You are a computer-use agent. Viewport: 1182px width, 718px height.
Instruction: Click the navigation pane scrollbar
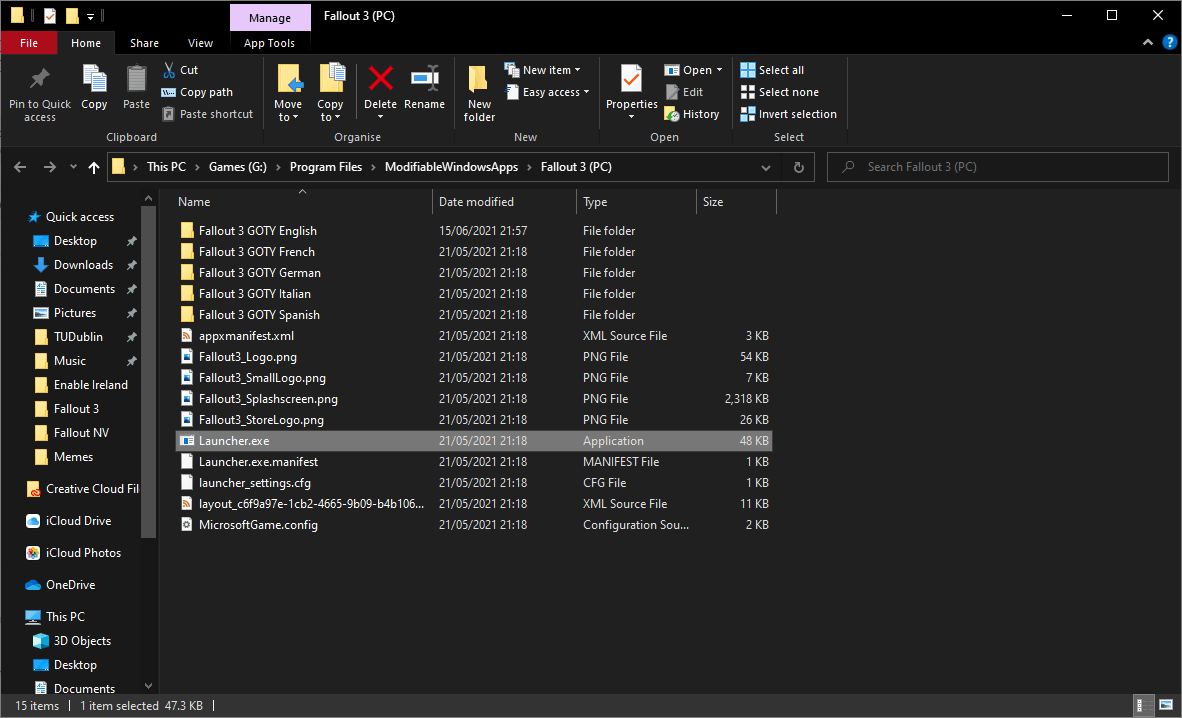(x=149, y=370)
